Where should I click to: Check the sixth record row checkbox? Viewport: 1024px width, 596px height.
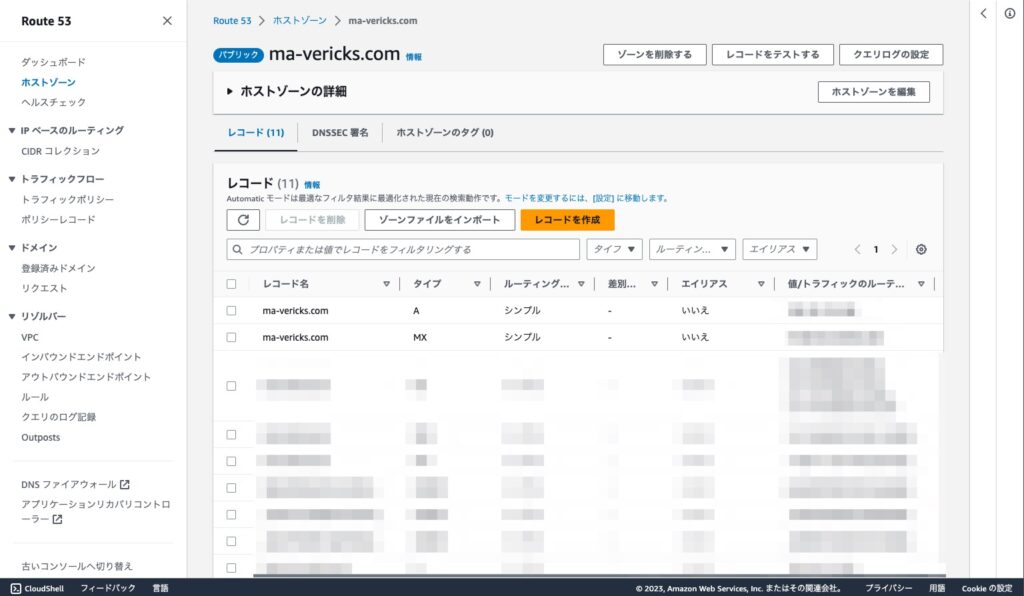(x=231, y=488)
